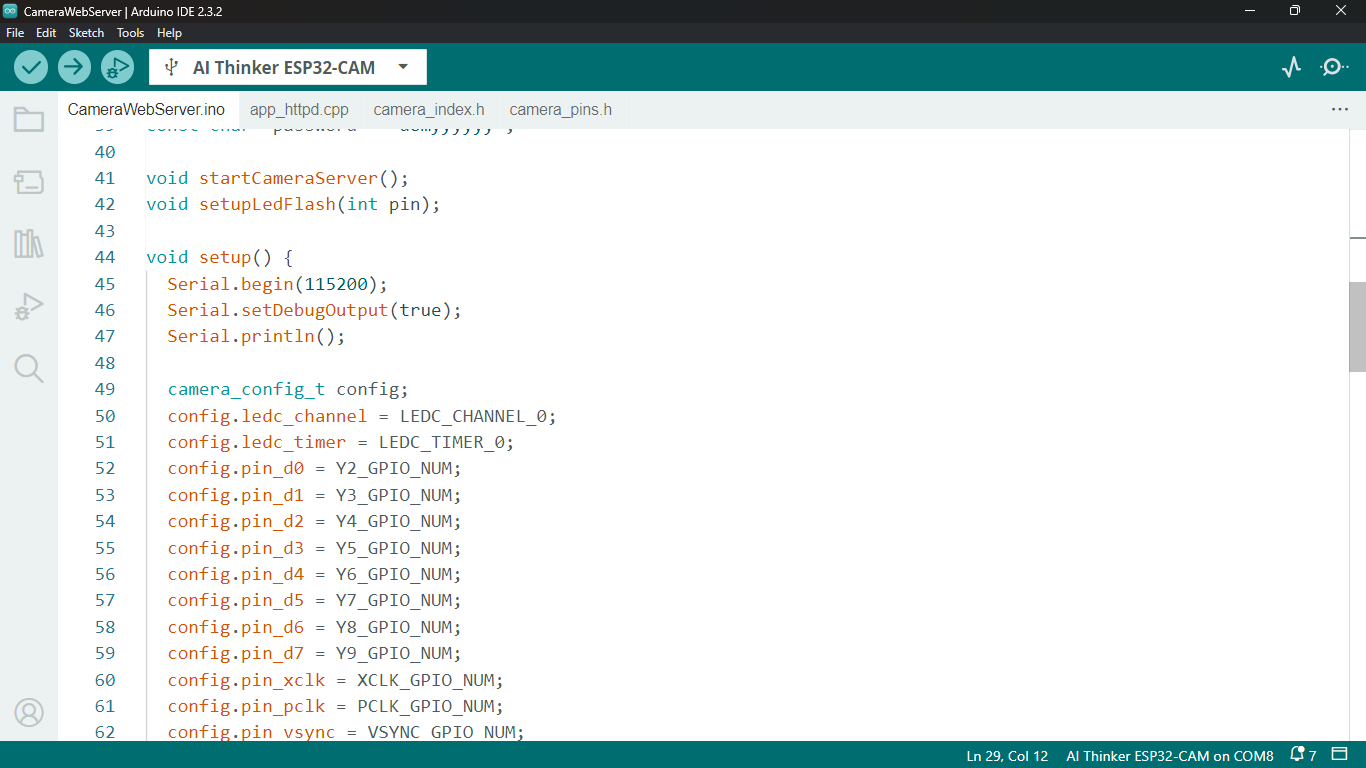The width and height of the screenshot is (1366, 768).
Task: Switch to the camera_index.h tab
Action: (x=429, y=110)
